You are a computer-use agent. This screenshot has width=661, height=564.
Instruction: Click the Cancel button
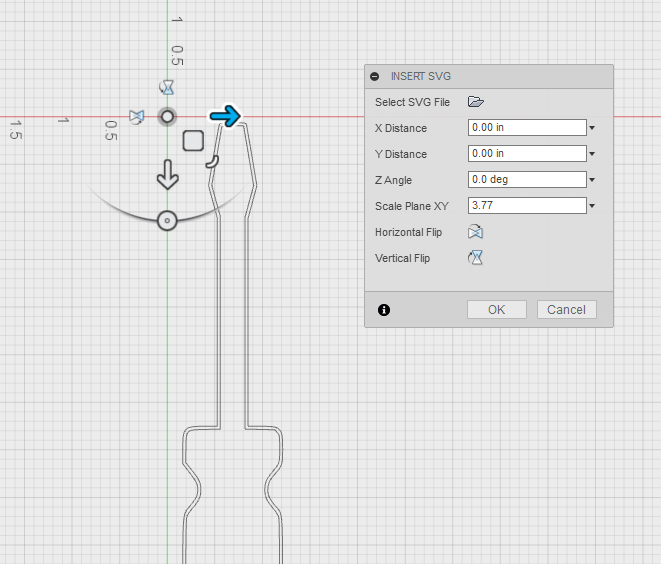567,310
